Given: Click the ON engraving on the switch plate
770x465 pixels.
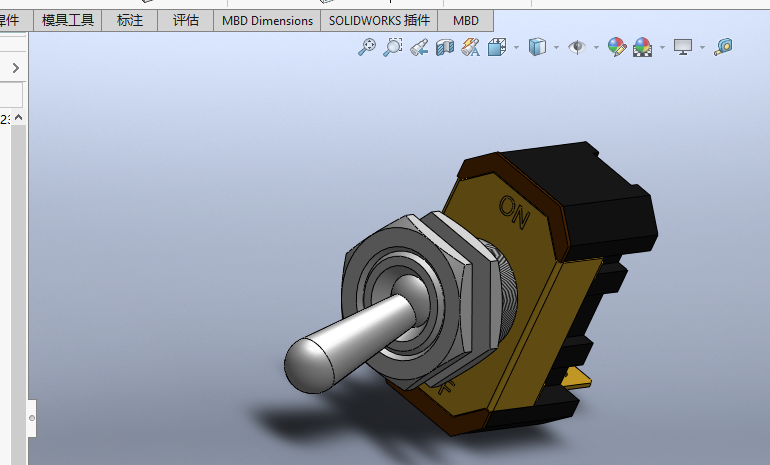Looking at the screenshot, I should [514, 213].
